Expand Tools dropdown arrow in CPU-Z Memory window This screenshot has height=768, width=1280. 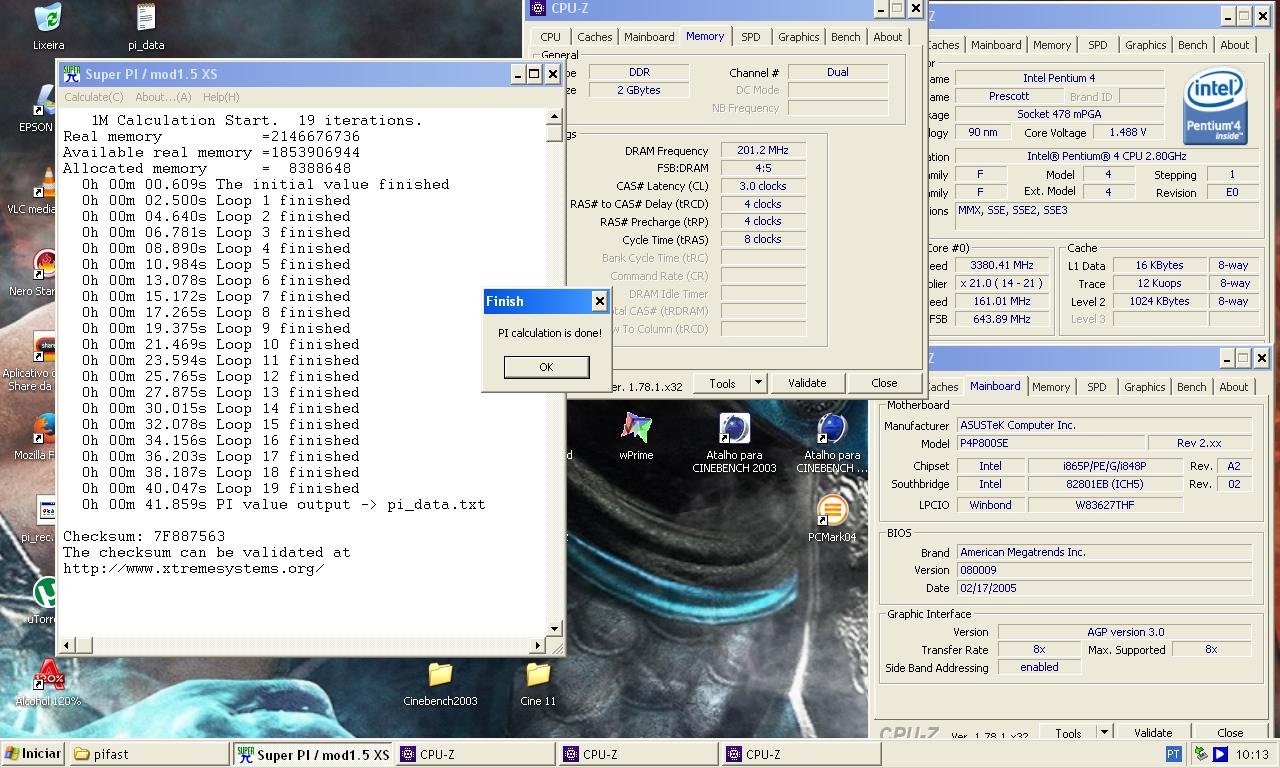click(758, 383)
